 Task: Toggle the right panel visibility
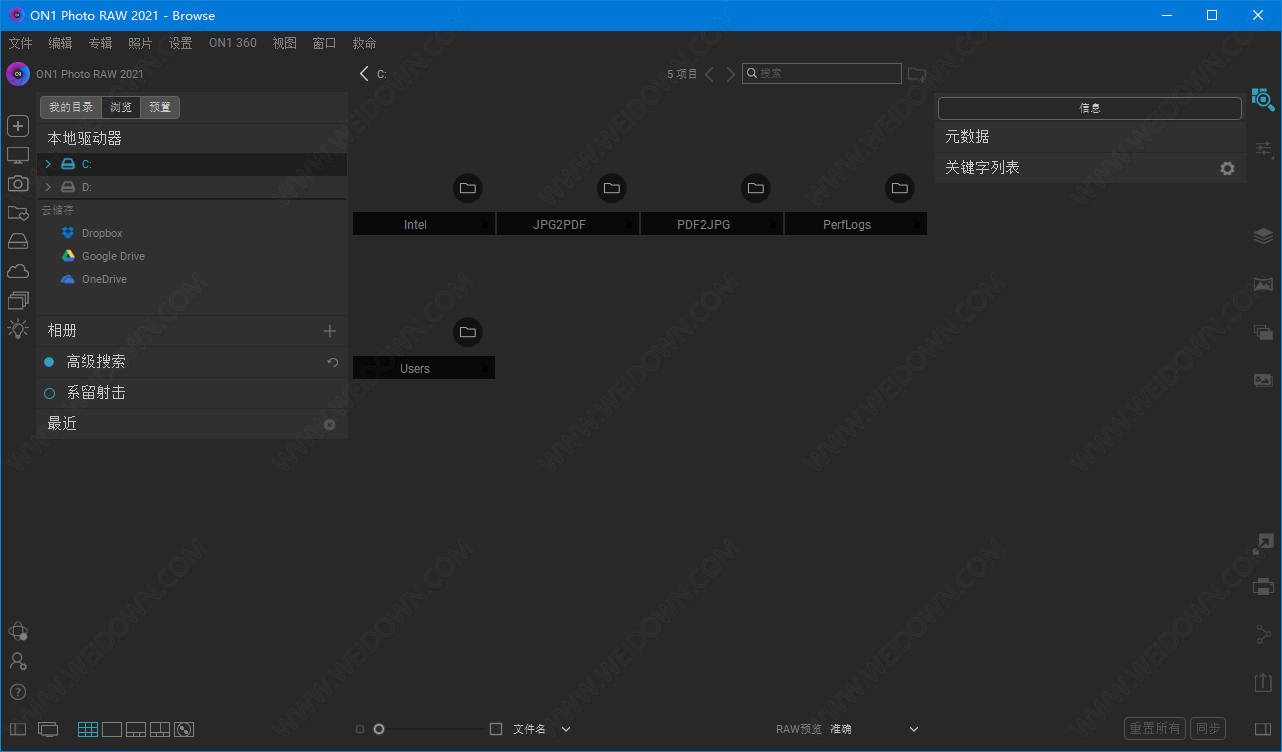point(1263,729)
